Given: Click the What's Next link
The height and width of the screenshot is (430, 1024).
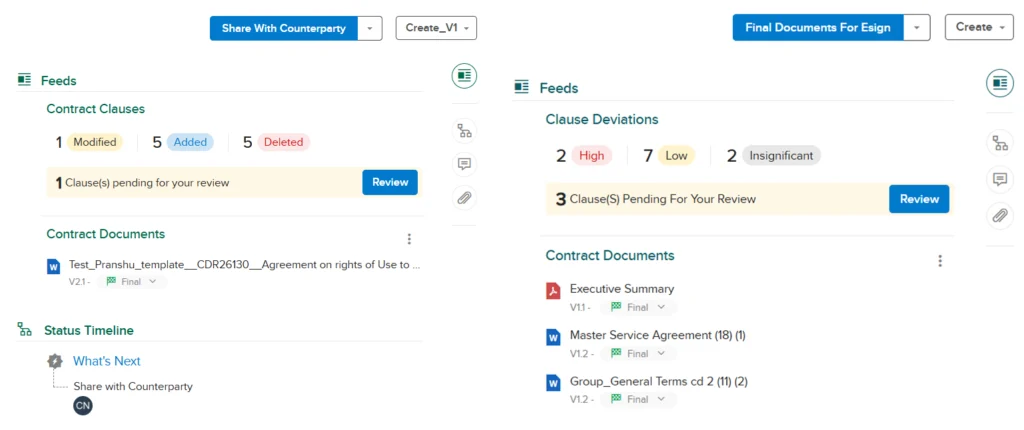Looking at the screenshot, I should [x=106, y=361].
